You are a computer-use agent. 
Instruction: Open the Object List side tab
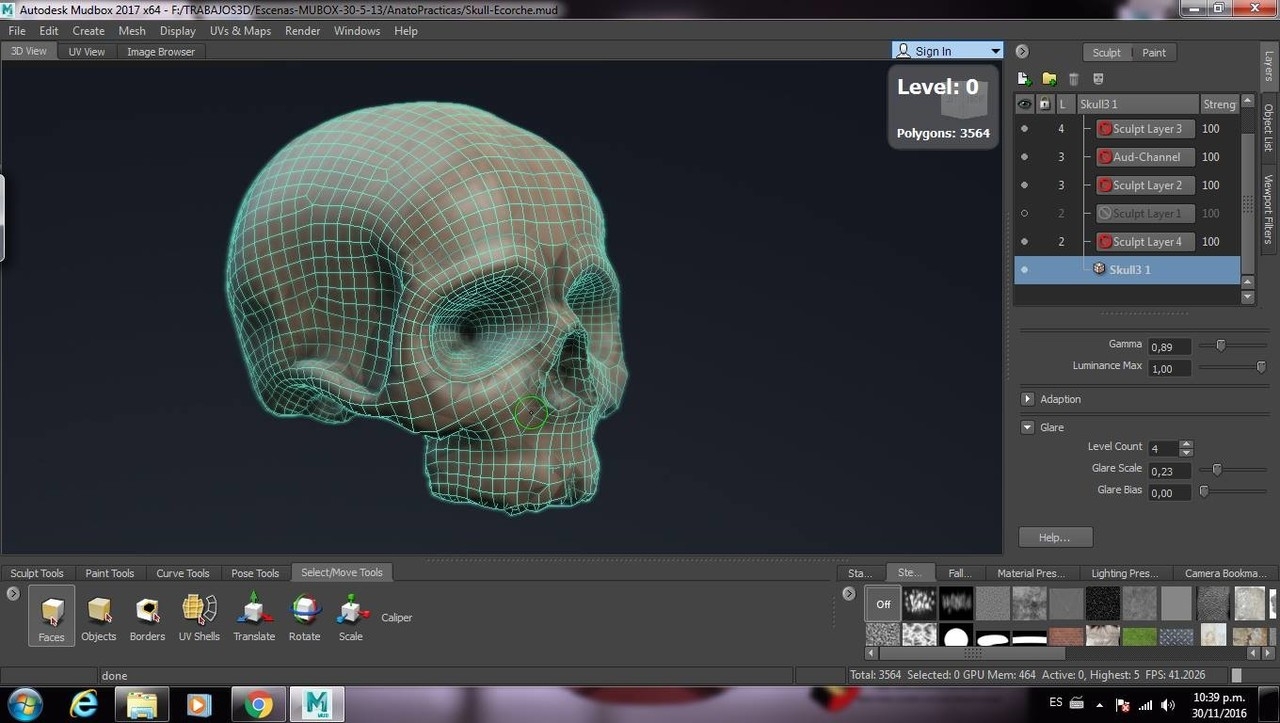click(1268, 127)
